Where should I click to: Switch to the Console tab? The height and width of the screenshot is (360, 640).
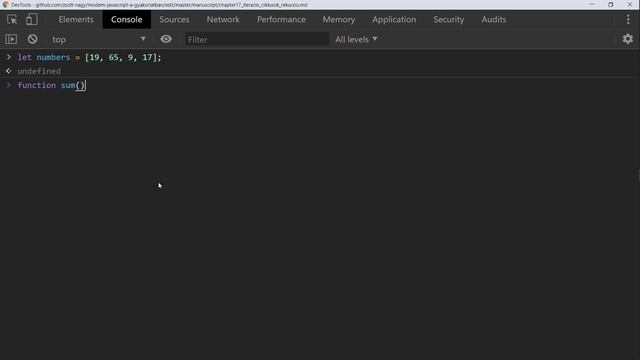tap(127, 19)
